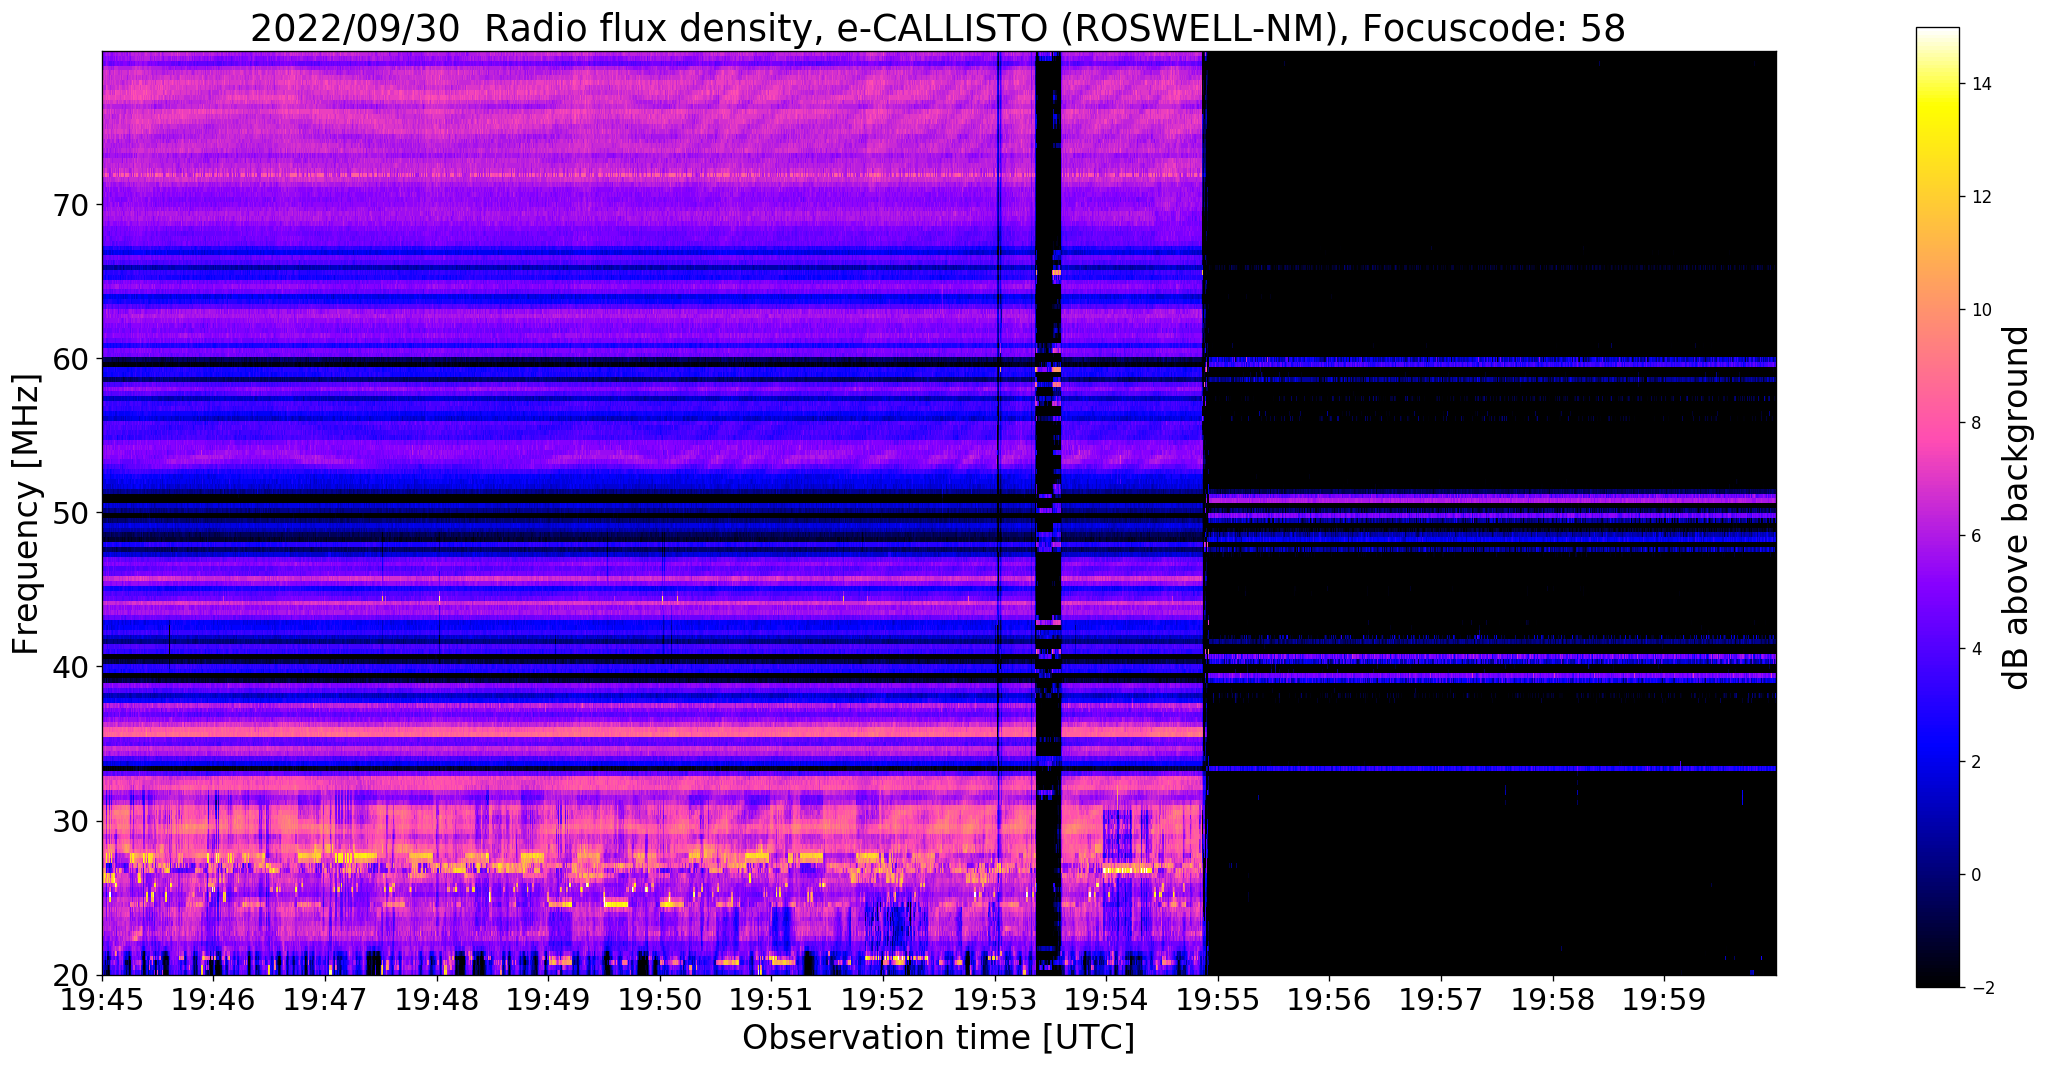2047x1067 pixels.
Task: Click the colorbar tick value 8
Action: (1975, 423)
